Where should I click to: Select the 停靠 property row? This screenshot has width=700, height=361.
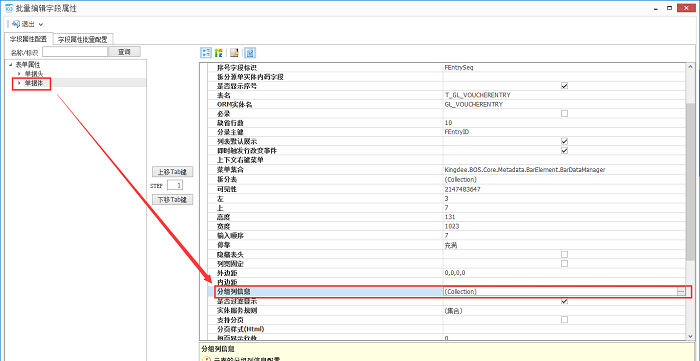click(447, 245)
